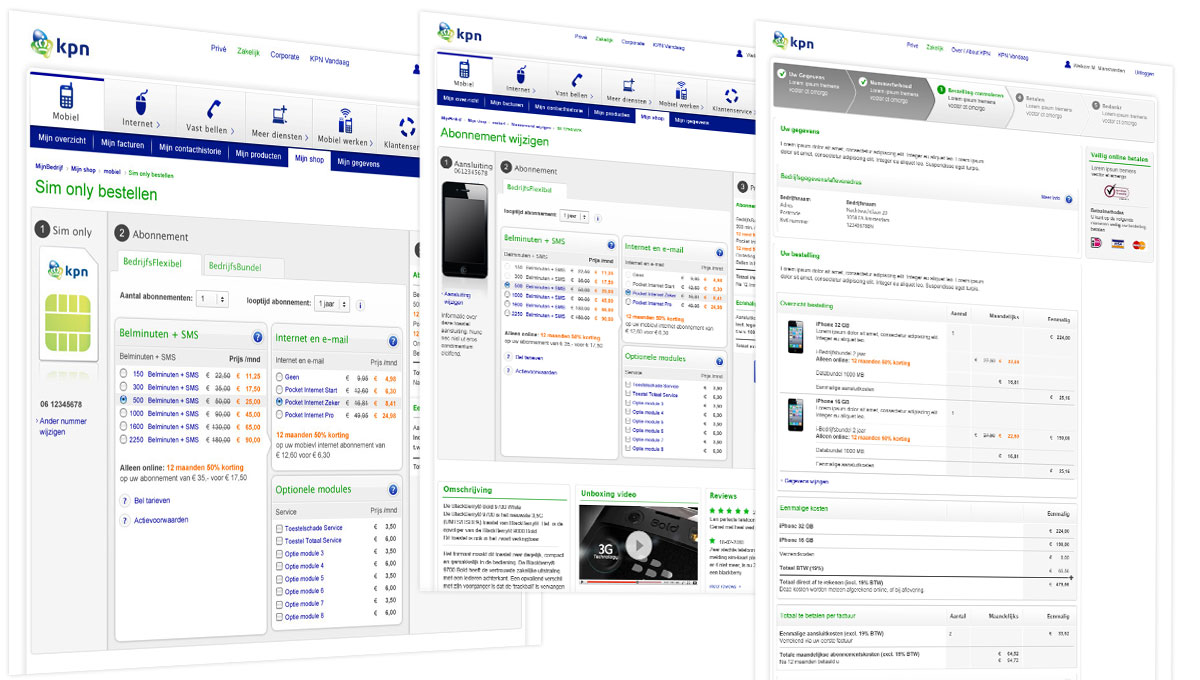Open the Klantenservice lifebuoy icon, left window
1200x680 pixels.
click(407, 127)
